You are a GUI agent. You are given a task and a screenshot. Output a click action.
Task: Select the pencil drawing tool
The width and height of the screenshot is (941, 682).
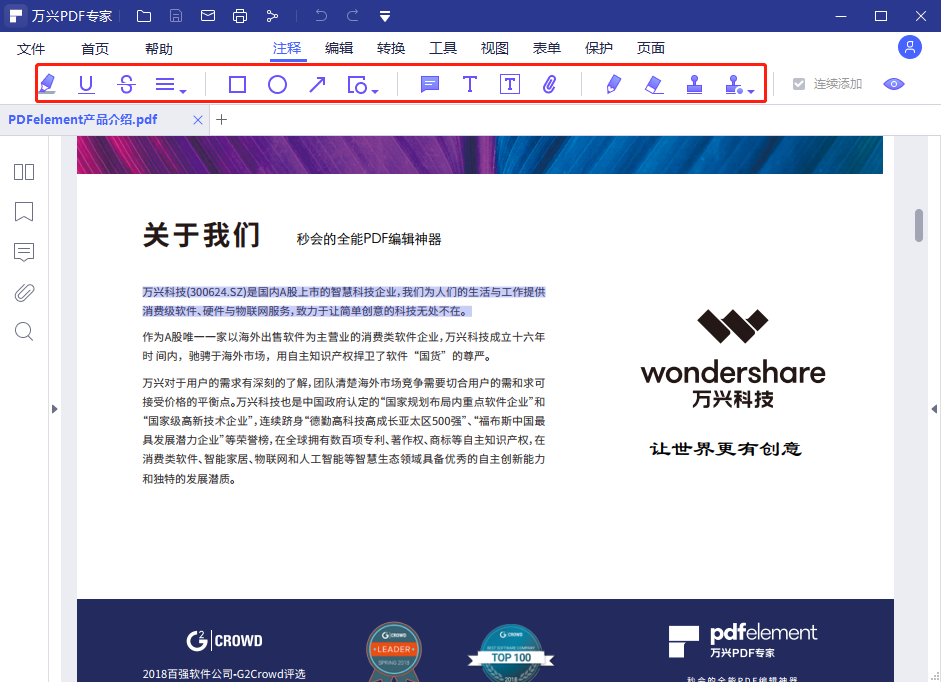click(x=612, y=85)
